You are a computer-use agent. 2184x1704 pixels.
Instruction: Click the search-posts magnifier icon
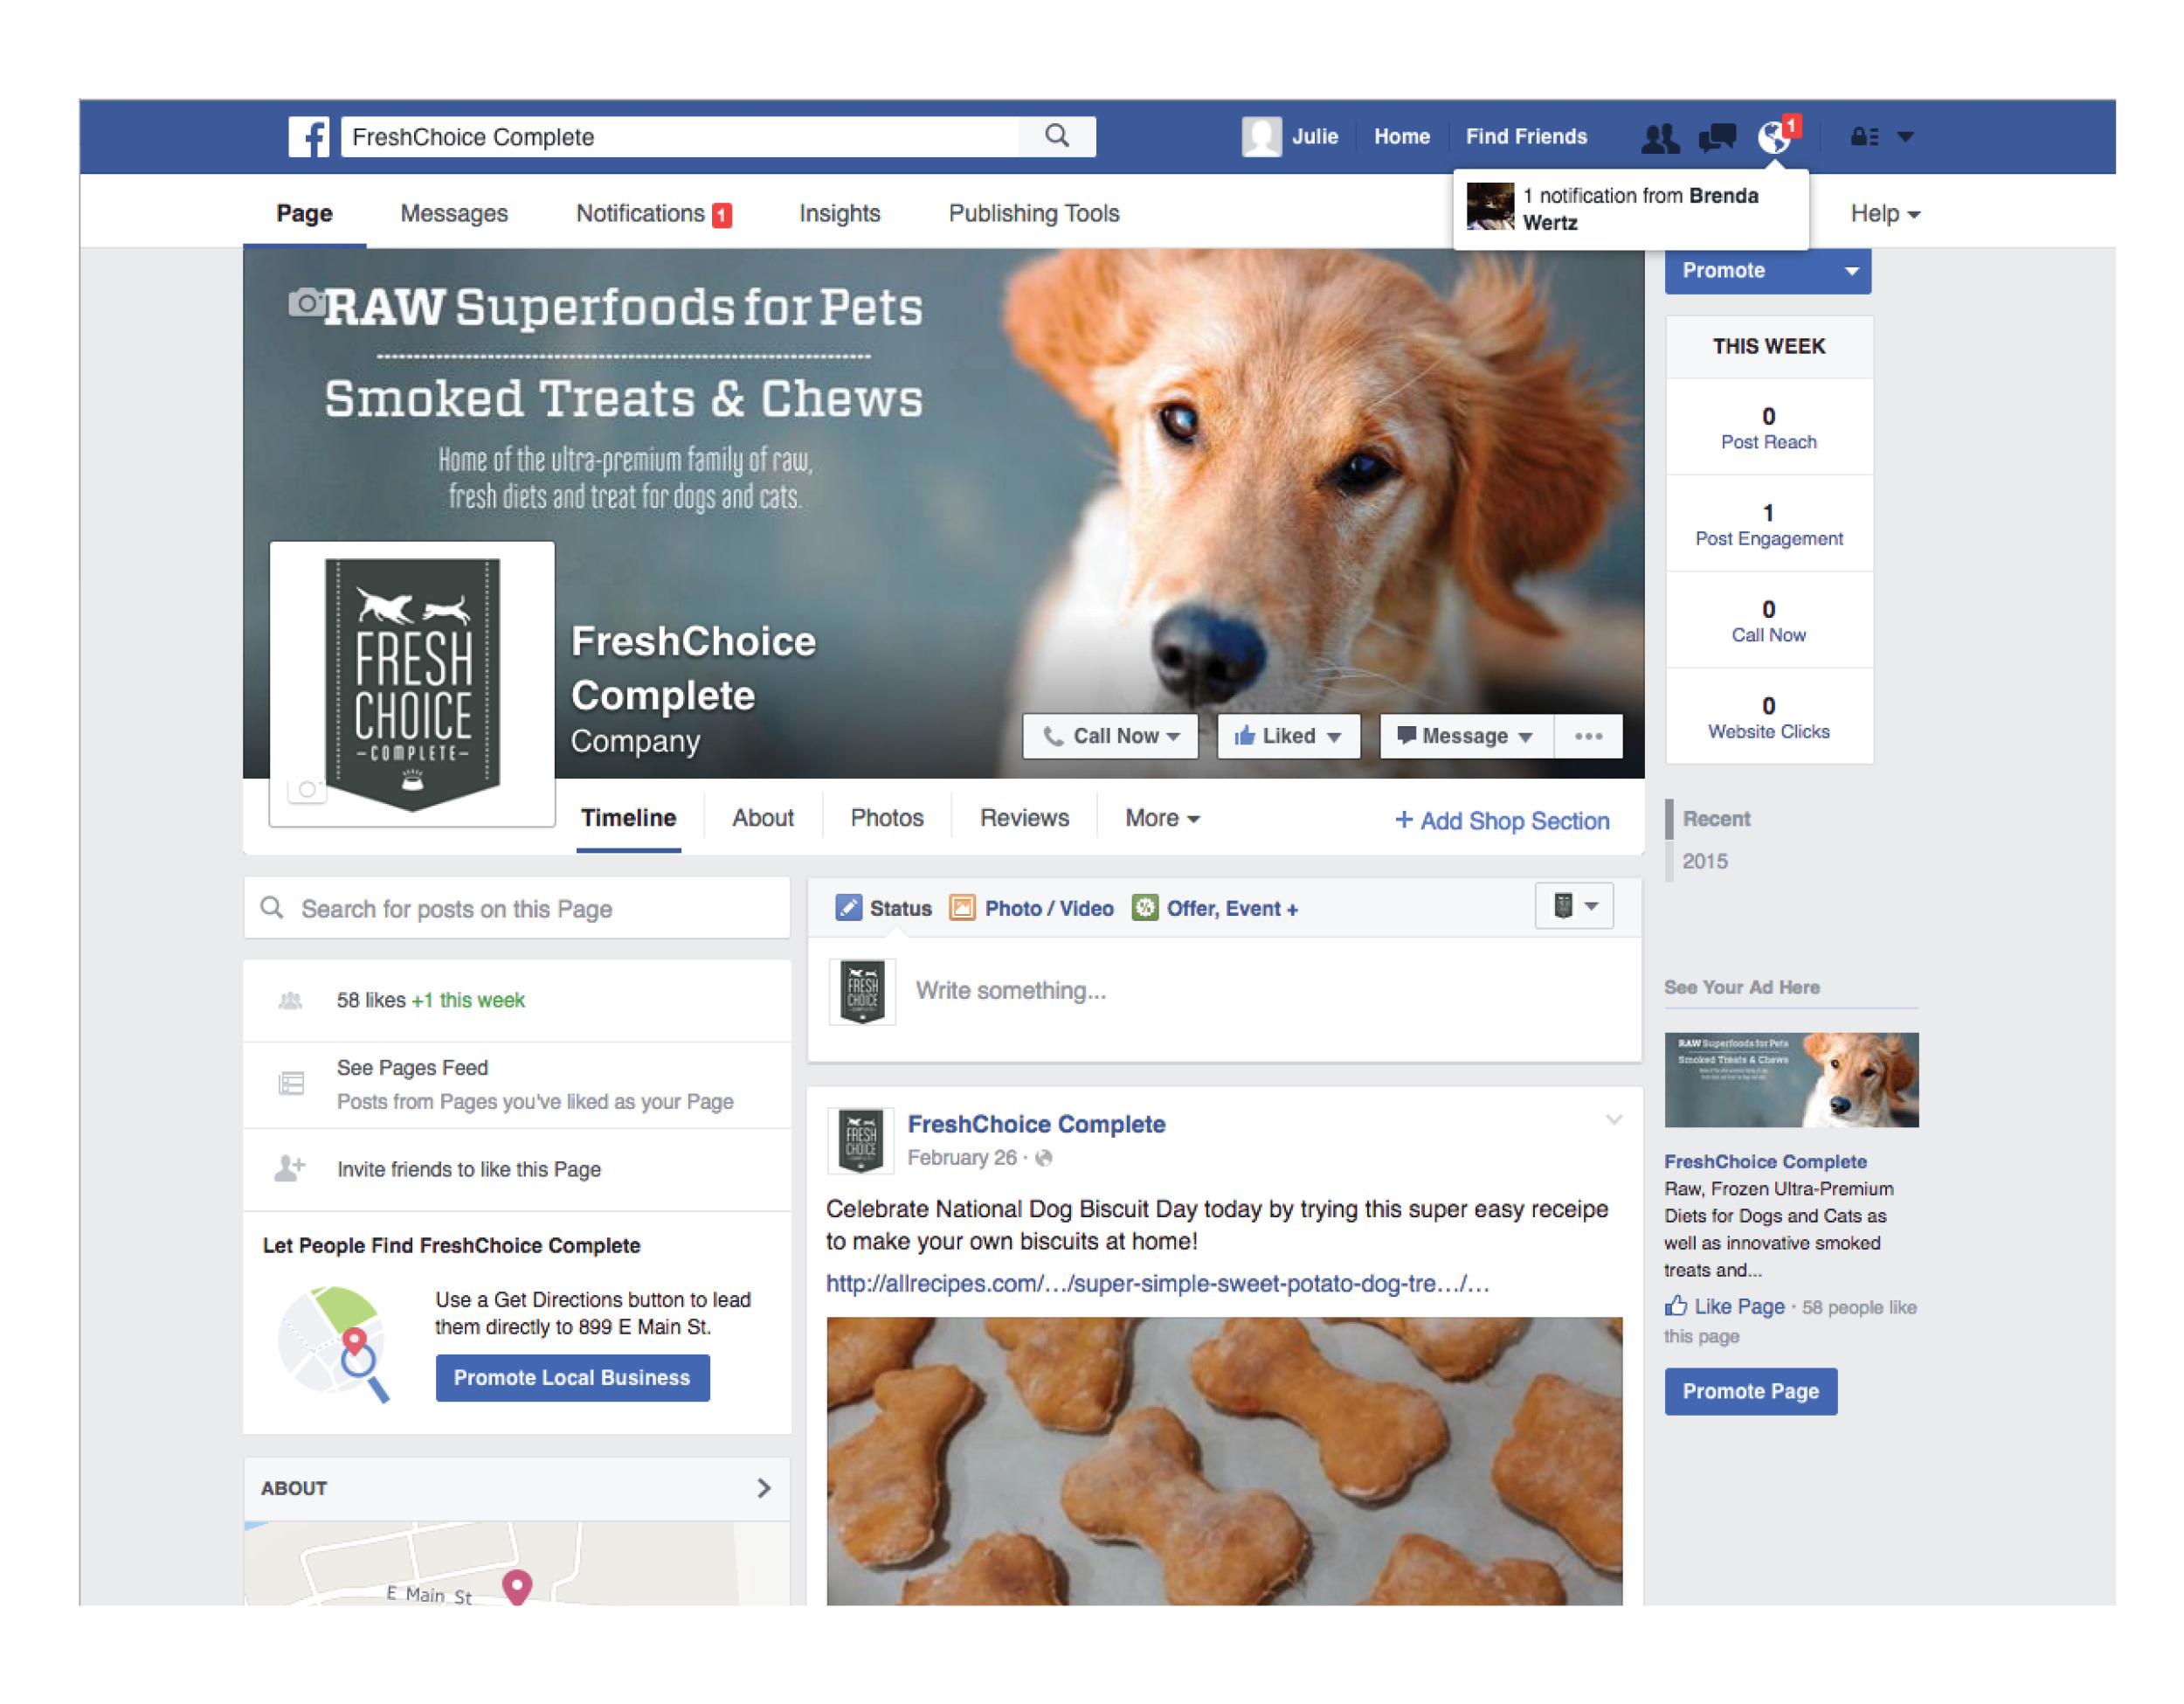(271, 908)
